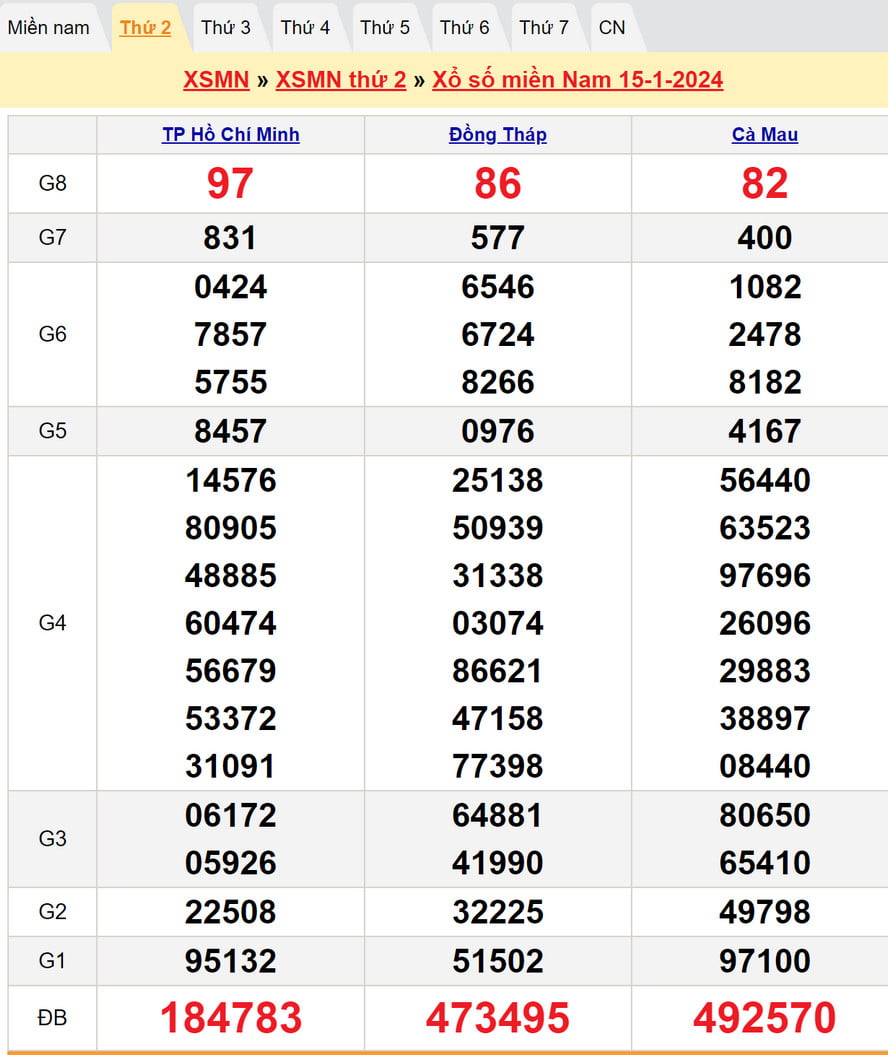Click Cà Mau special prize 492570
The image size is (888, 1055).
(765, 1018)
